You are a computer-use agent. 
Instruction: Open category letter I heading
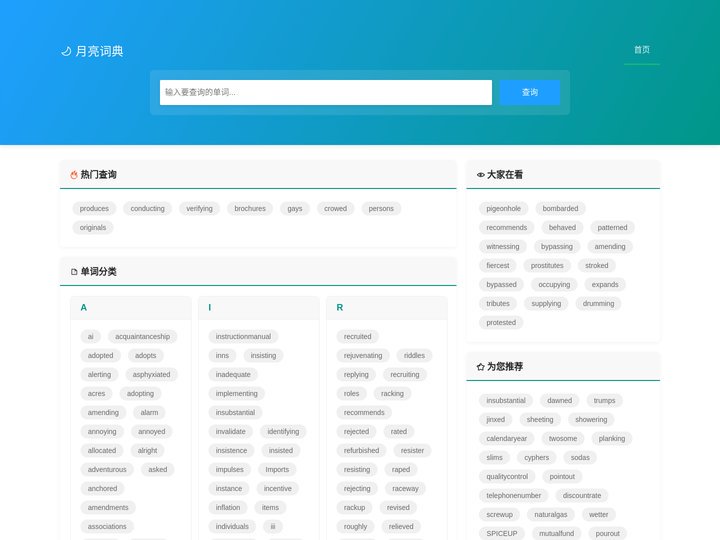[x=209, y=308]
